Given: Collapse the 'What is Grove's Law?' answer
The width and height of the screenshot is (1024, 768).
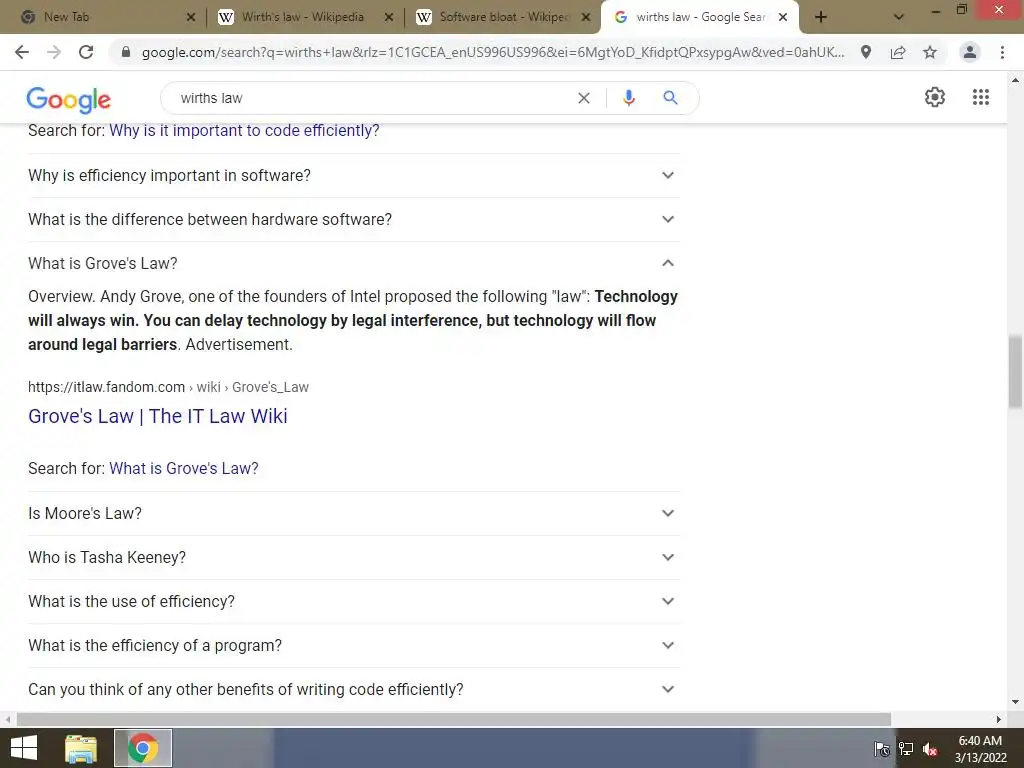Looking at the screenshot, I should [353, 263].
